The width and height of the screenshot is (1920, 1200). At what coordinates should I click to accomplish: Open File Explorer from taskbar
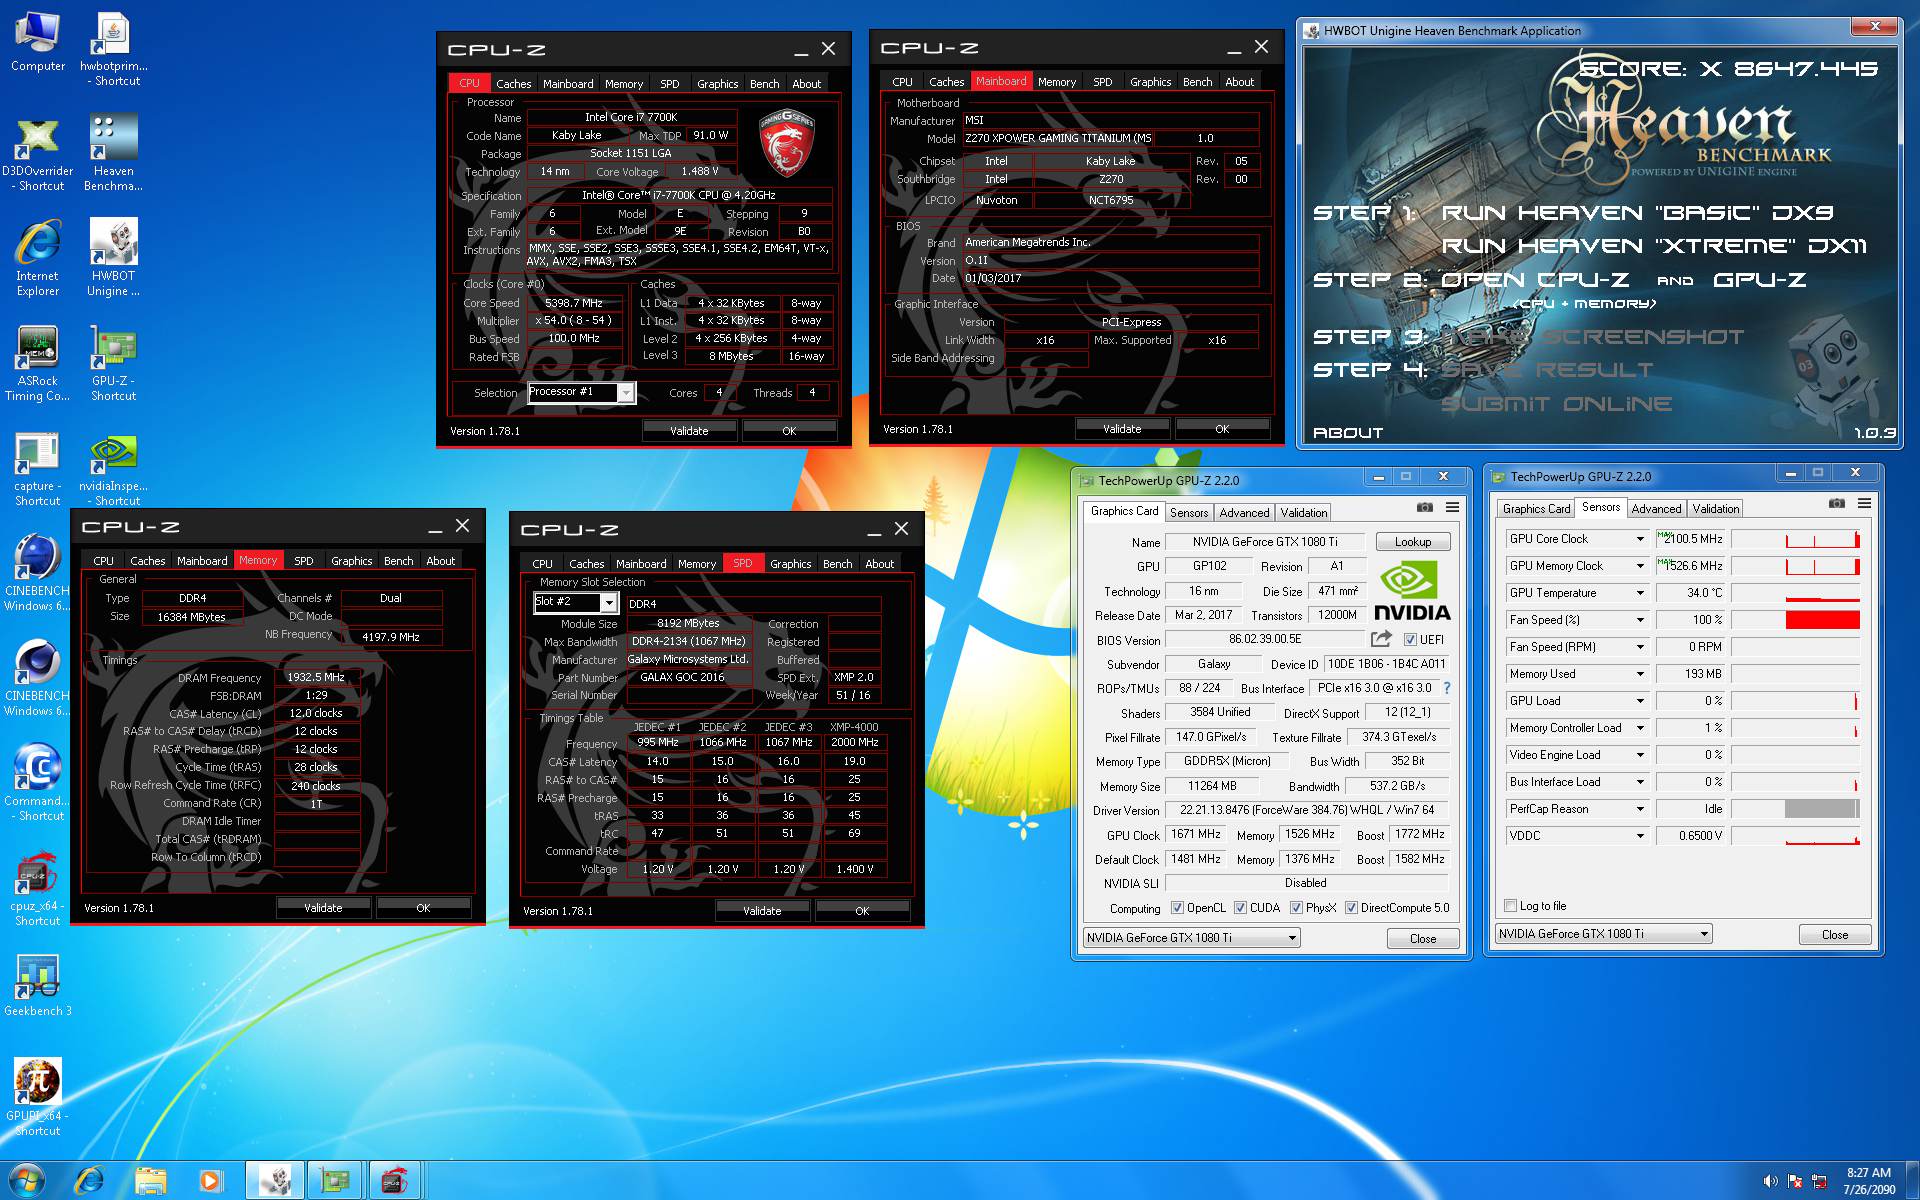(150, 1181)
